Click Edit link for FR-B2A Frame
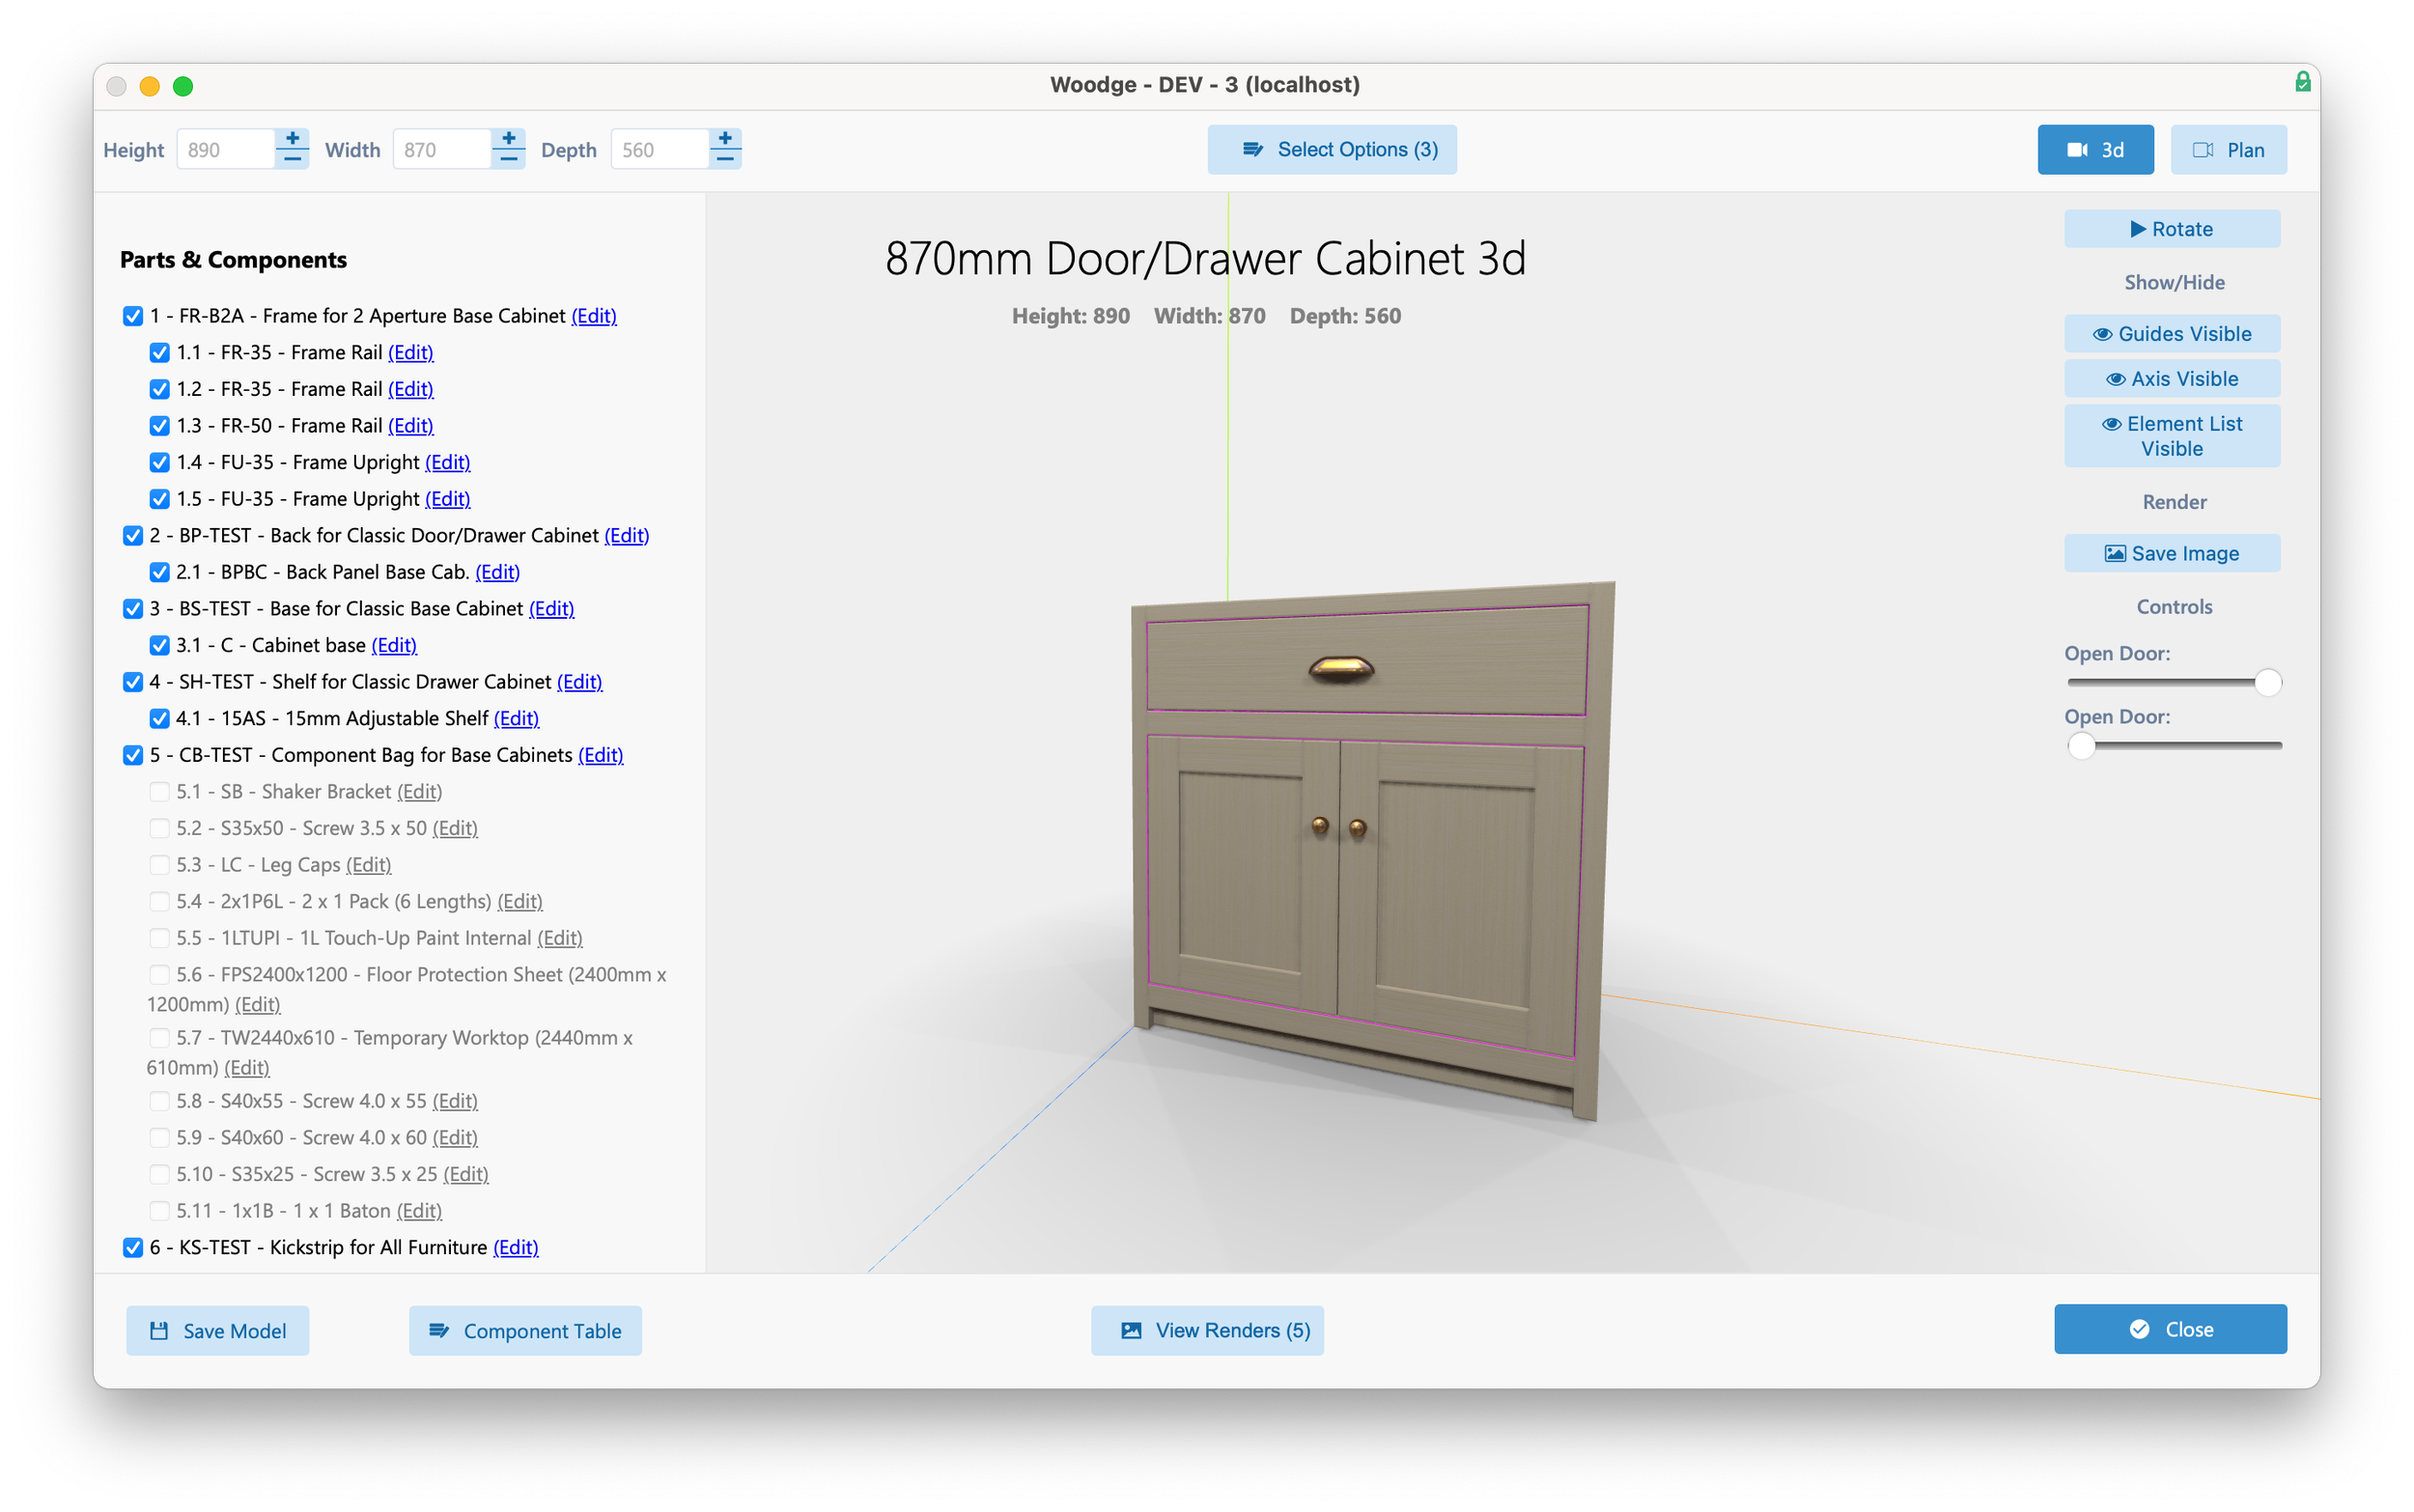This screenshot has width=2414, height=1512. 593,316
